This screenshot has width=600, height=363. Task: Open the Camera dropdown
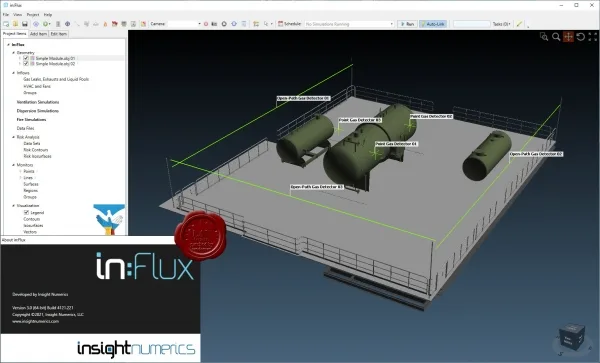pos(199,24)
